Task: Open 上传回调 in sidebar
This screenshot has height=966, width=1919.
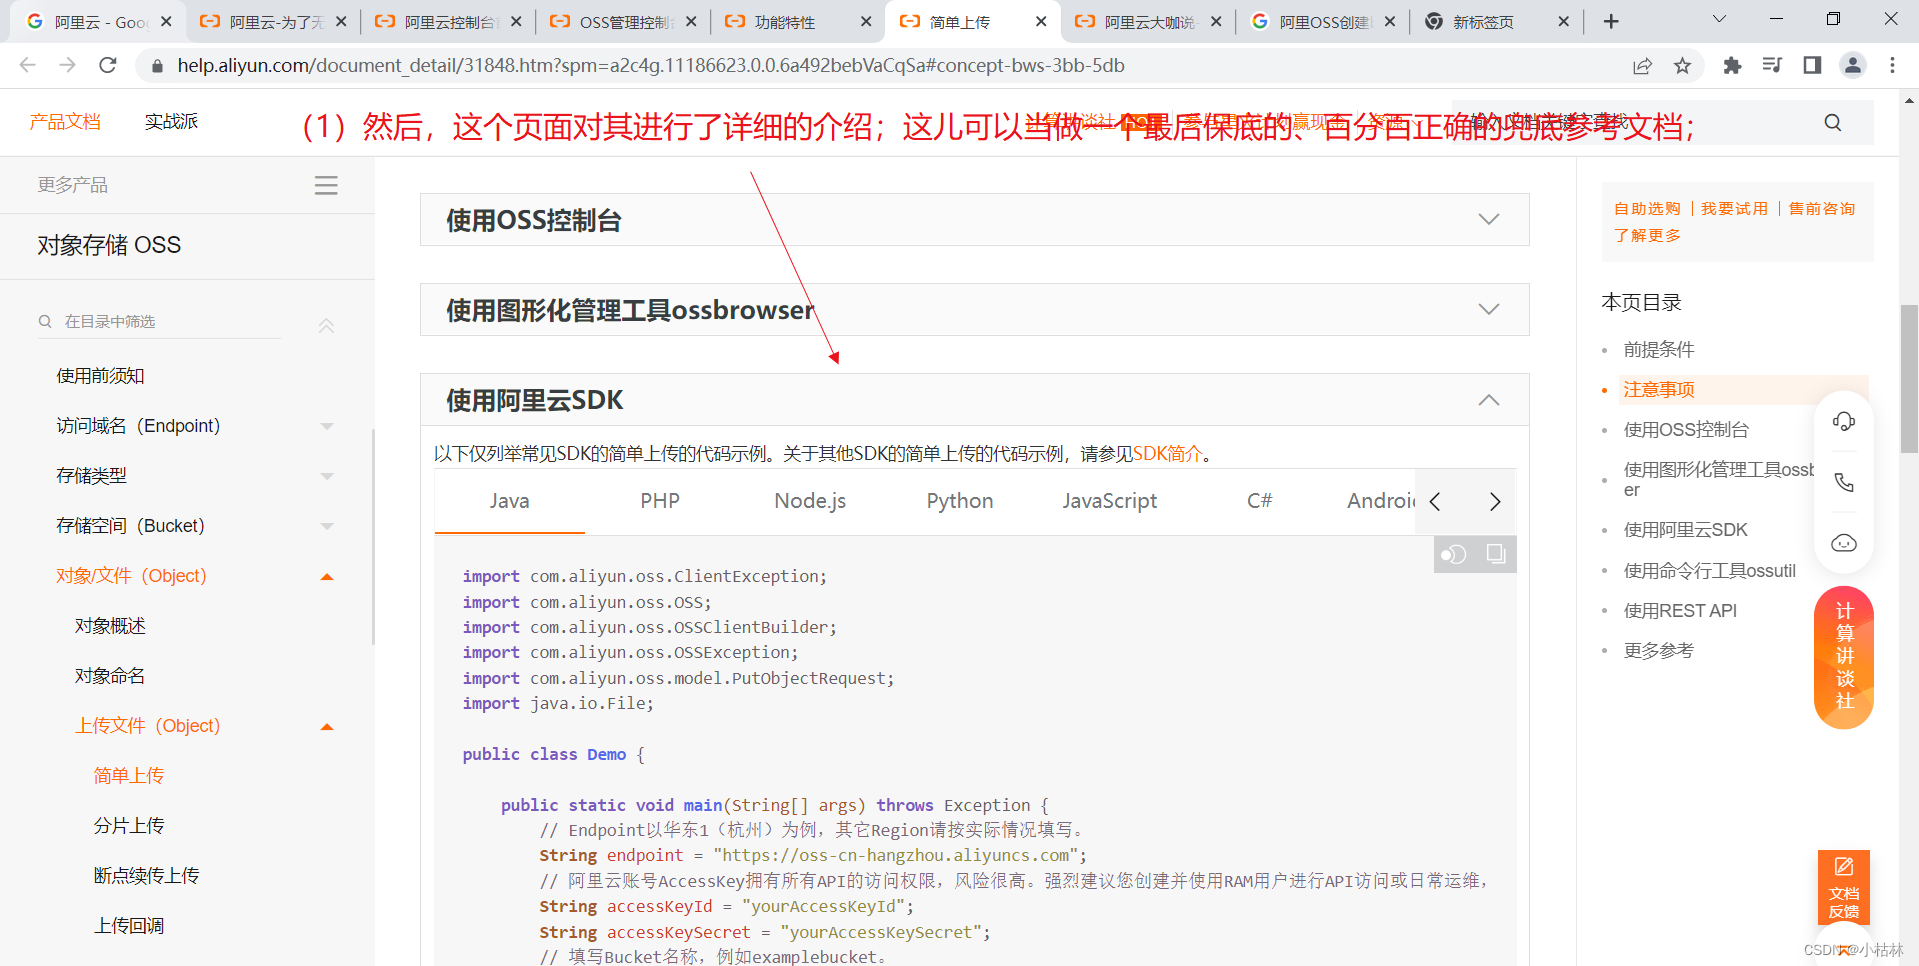Action: pyautogui.click(x=129, y=926)
